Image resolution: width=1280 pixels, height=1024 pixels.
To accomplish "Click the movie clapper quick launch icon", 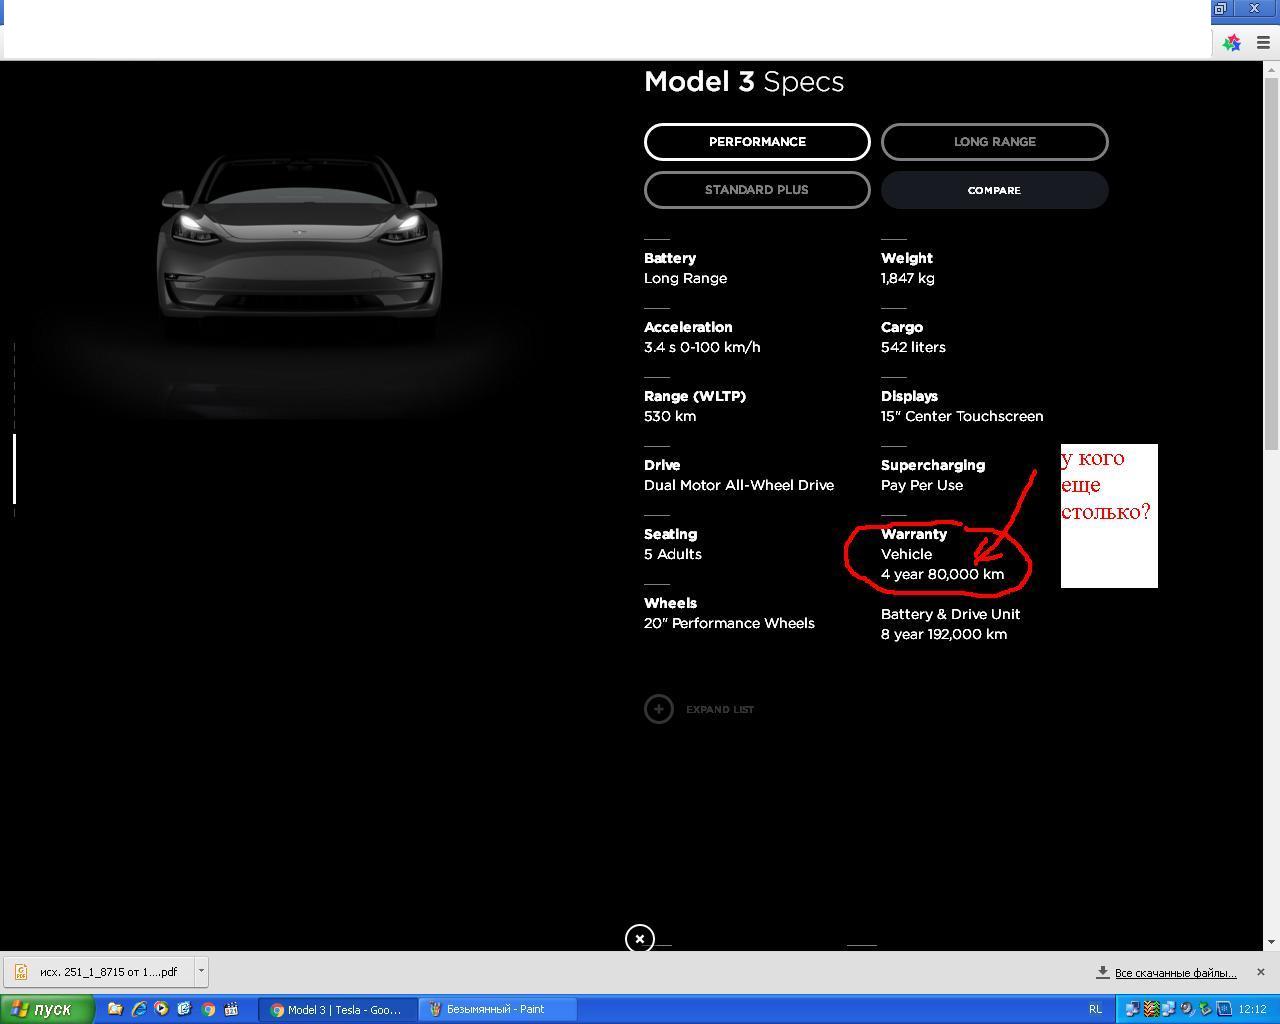I will pyautogui.click(x=231, y=1009).
